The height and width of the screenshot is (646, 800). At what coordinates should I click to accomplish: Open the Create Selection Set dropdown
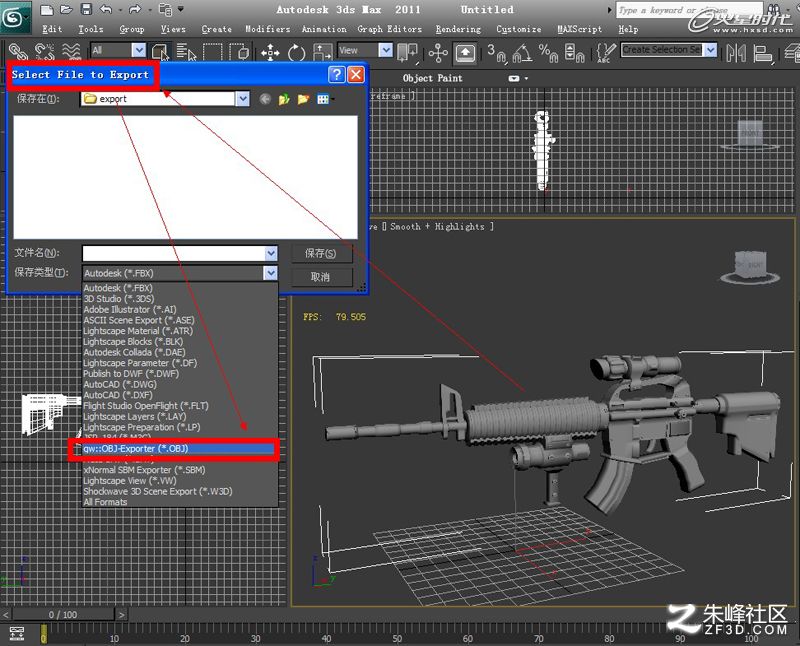[711, 49]
